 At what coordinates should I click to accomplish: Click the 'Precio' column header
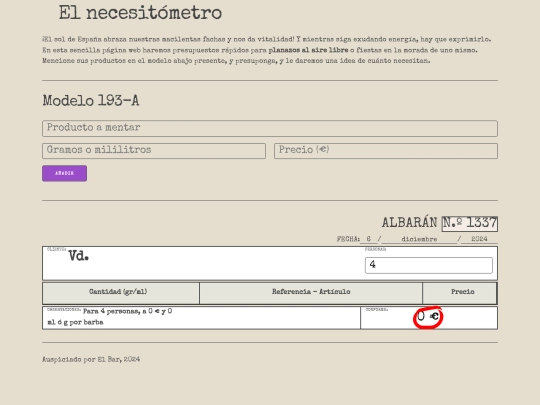pyautogui.click(x=460, y=293)
